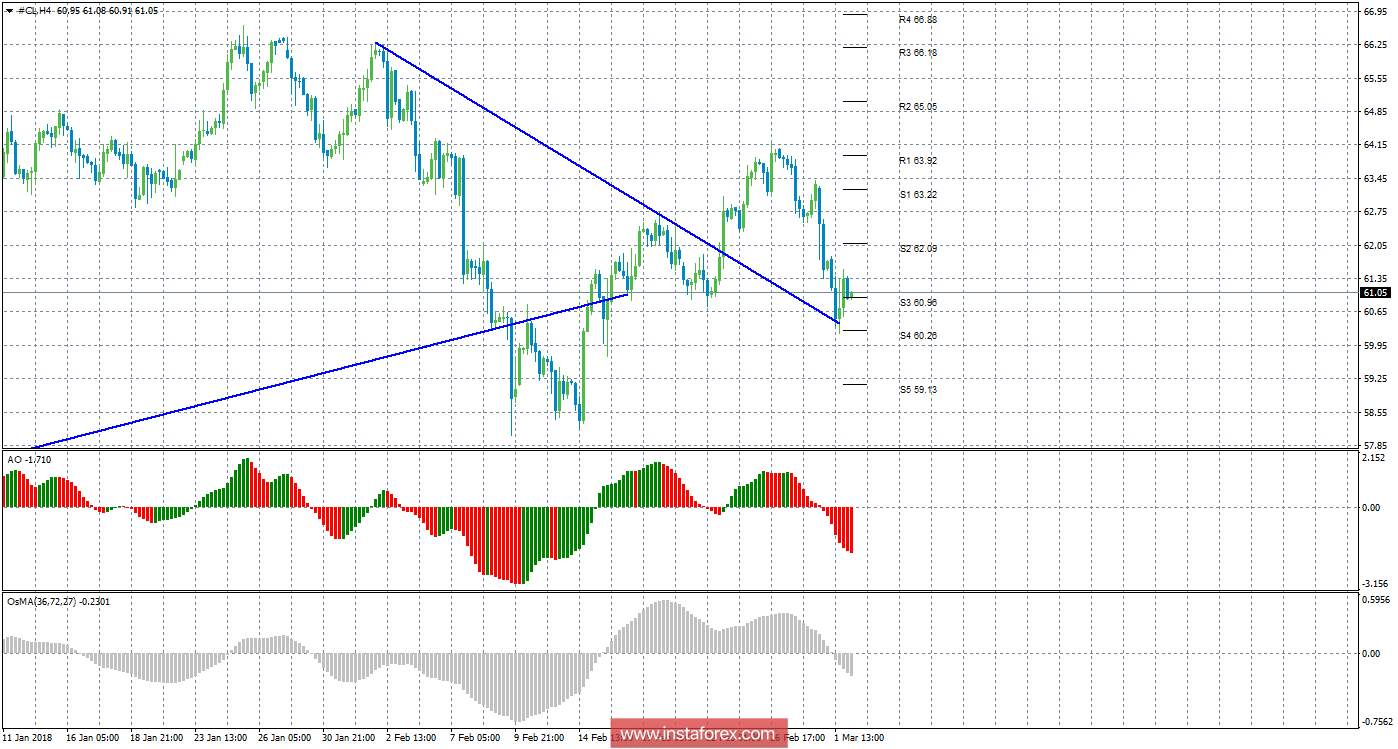Select the R1 63.92 resistance label
The width and height of the screenshot is (1398, 749).
(917, 160)
